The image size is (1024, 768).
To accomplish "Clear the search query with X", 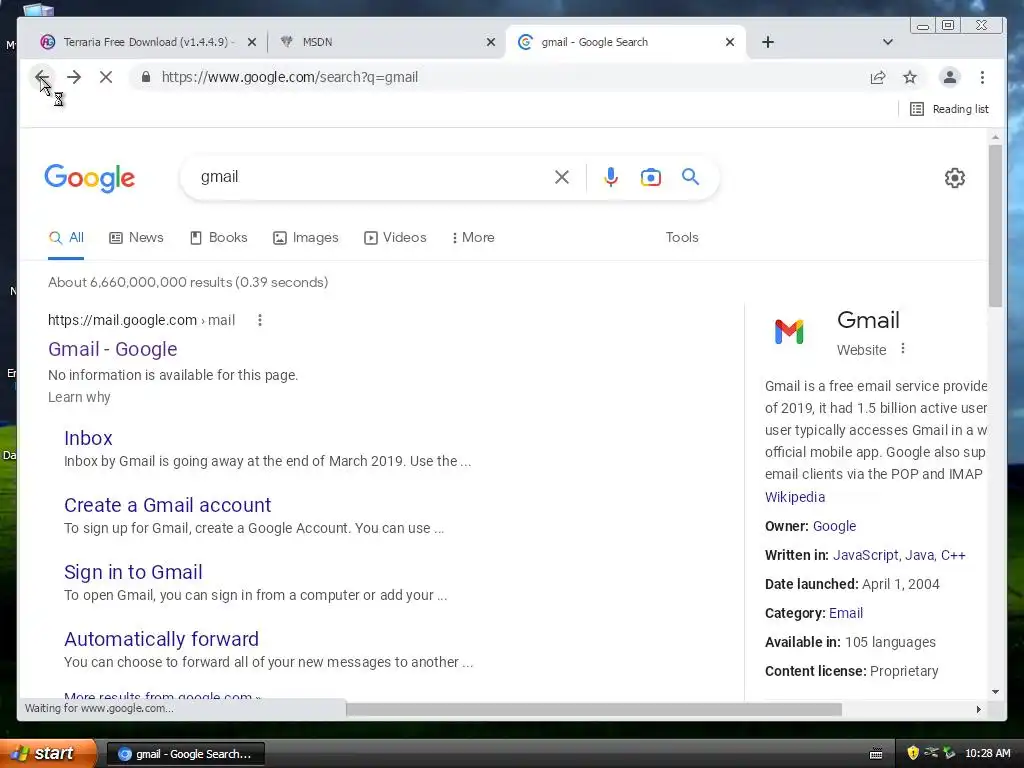I will (x=562, y=177).
